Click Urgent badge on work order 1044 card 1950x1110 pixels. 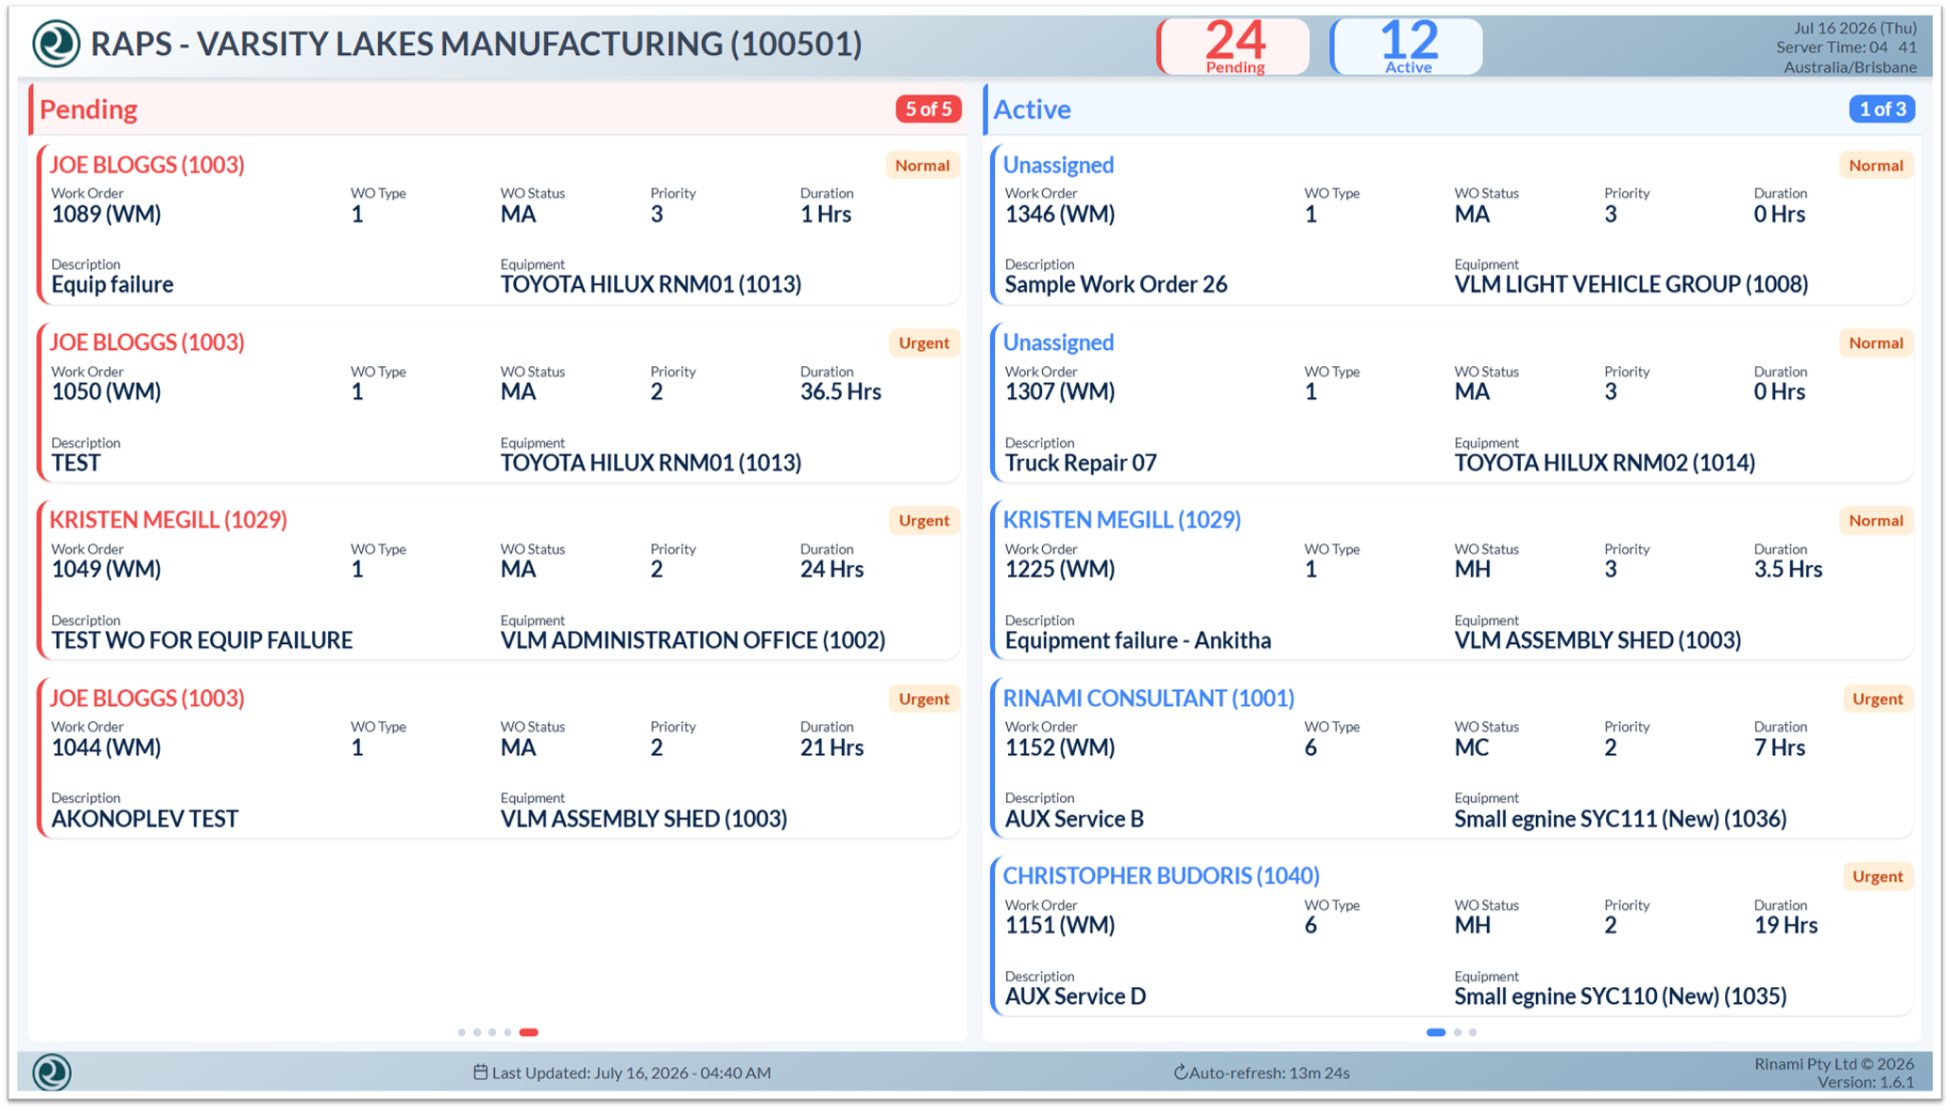[x=923, y=698]
